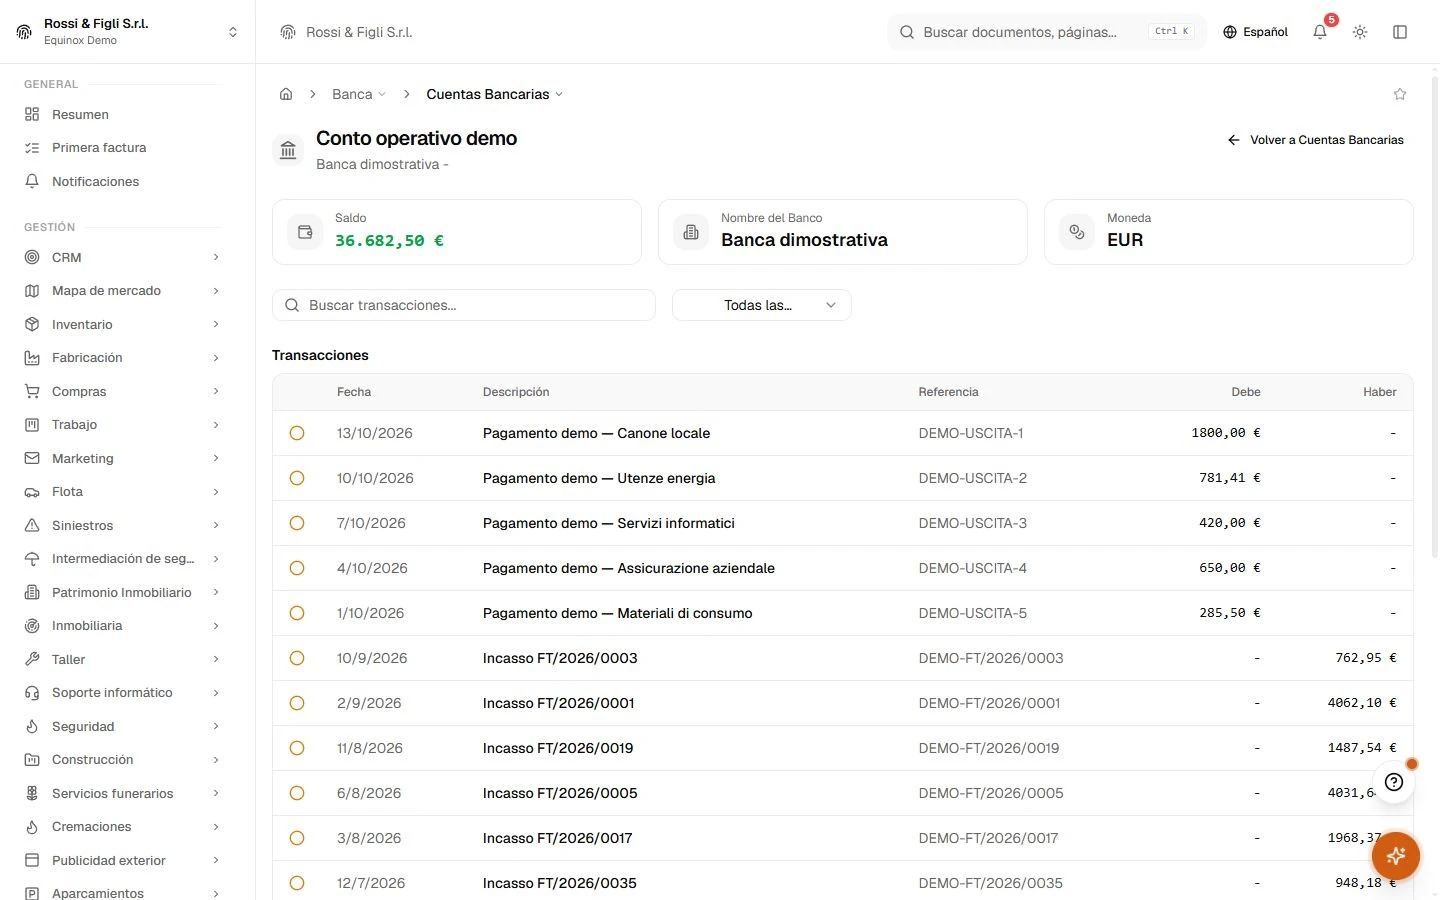This screenshot has width=1440, height=900.
Task: Click Rossi & Figli S.r.l. header breadcrumb
Action: (346, 32)
